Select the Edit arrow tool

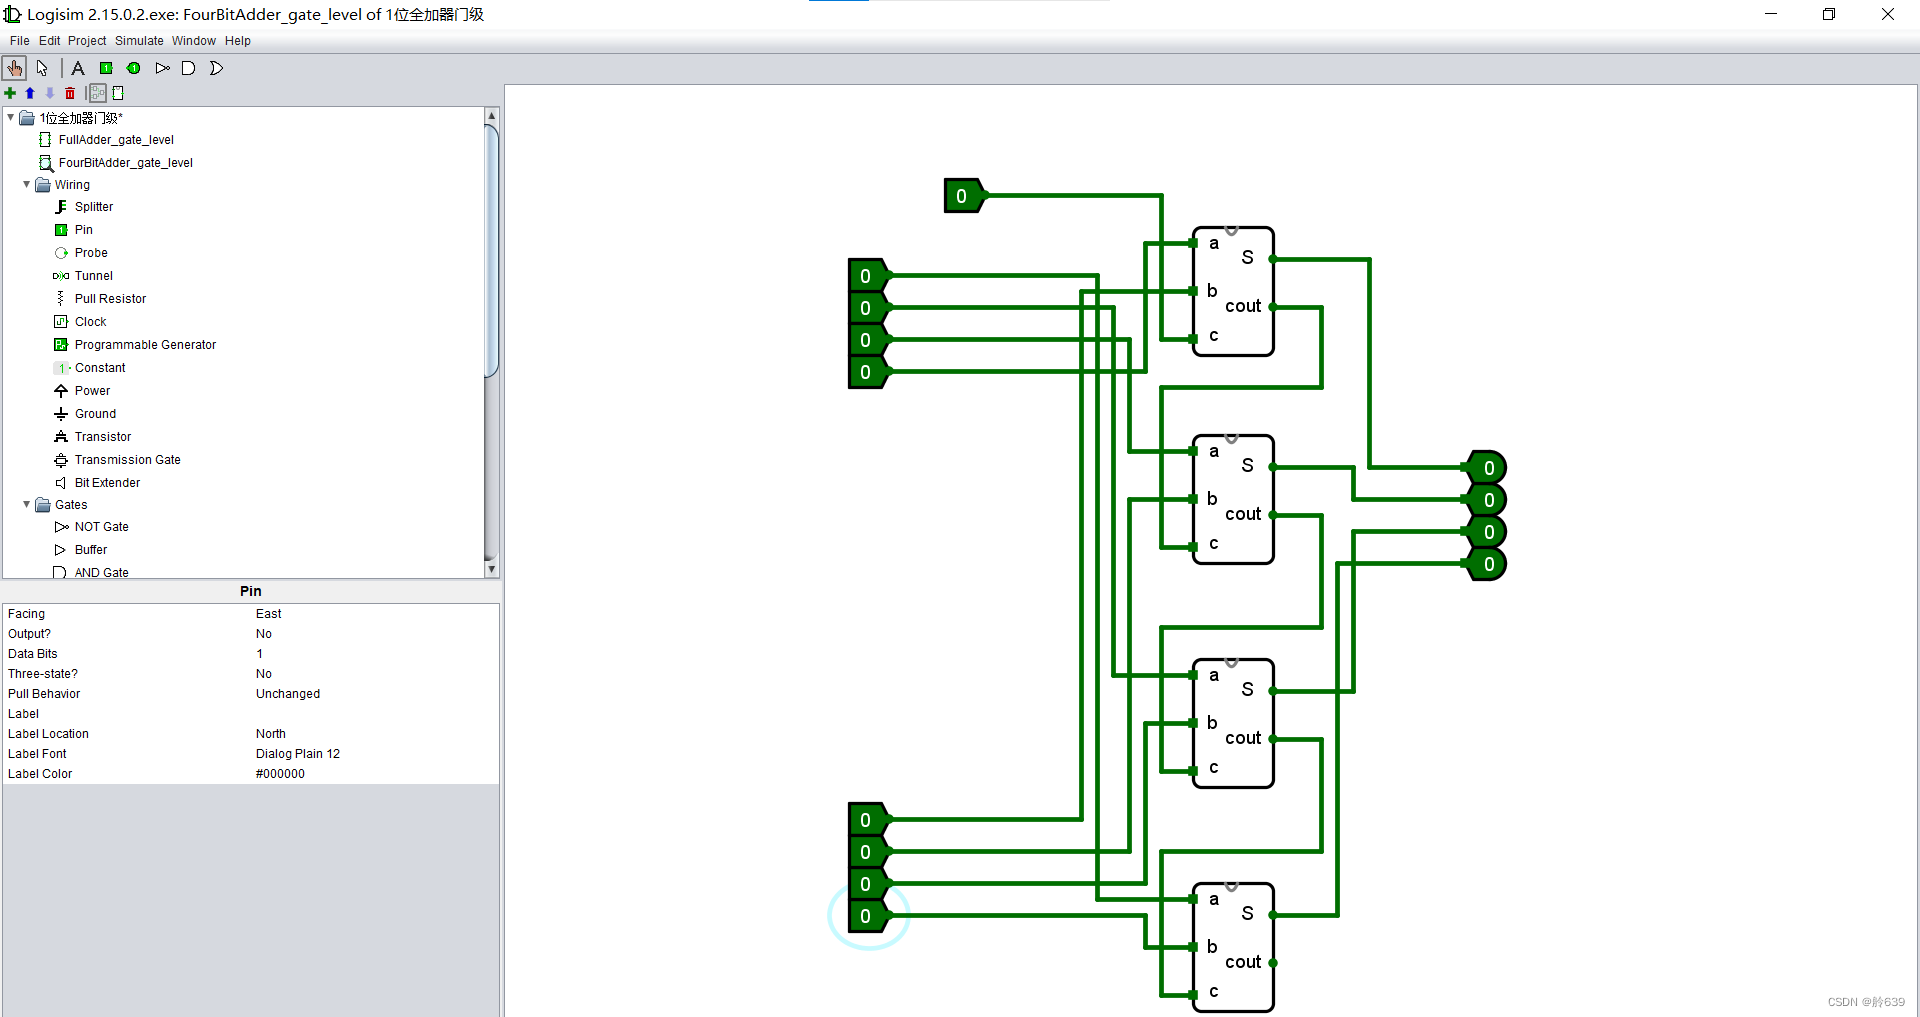42,68
